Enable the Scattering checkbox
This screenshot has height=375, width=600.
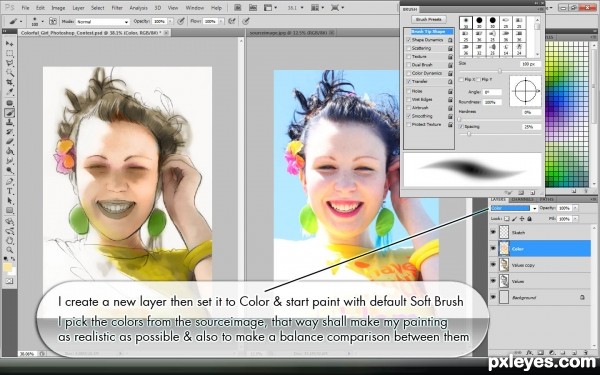click(409, 48)
